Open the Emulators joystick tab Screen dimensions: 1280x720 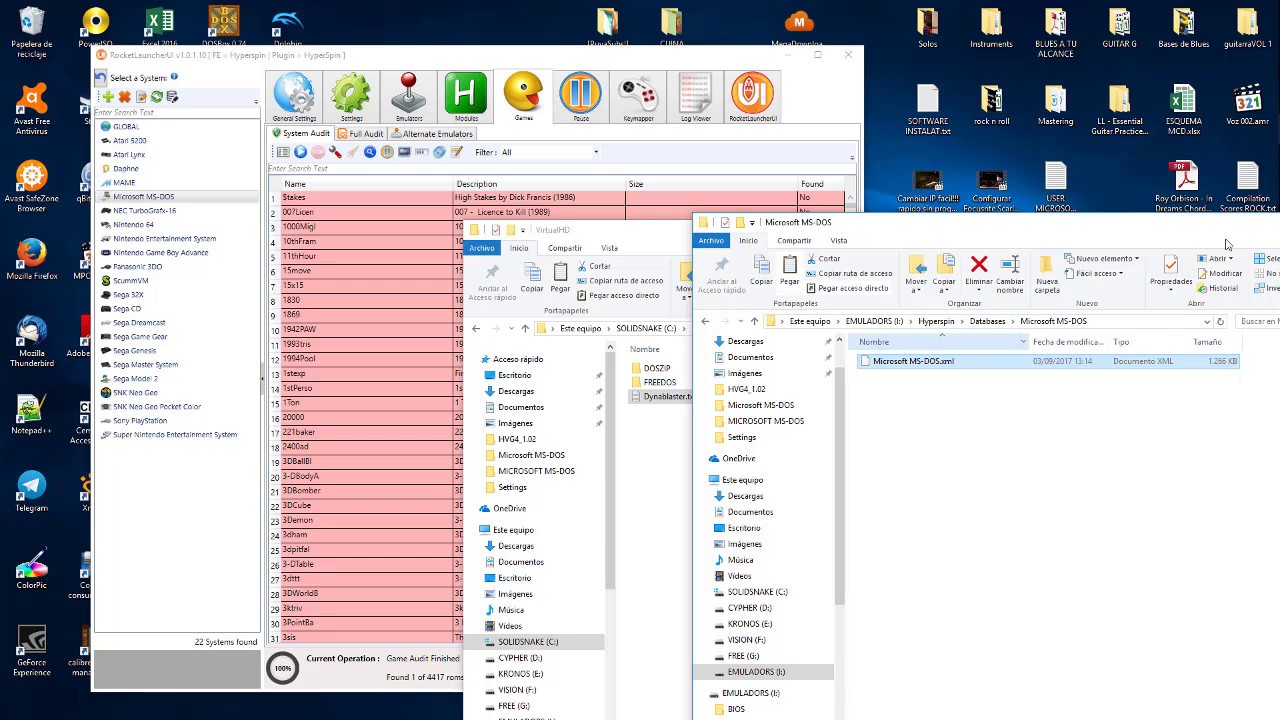click(x=408, y=97)
